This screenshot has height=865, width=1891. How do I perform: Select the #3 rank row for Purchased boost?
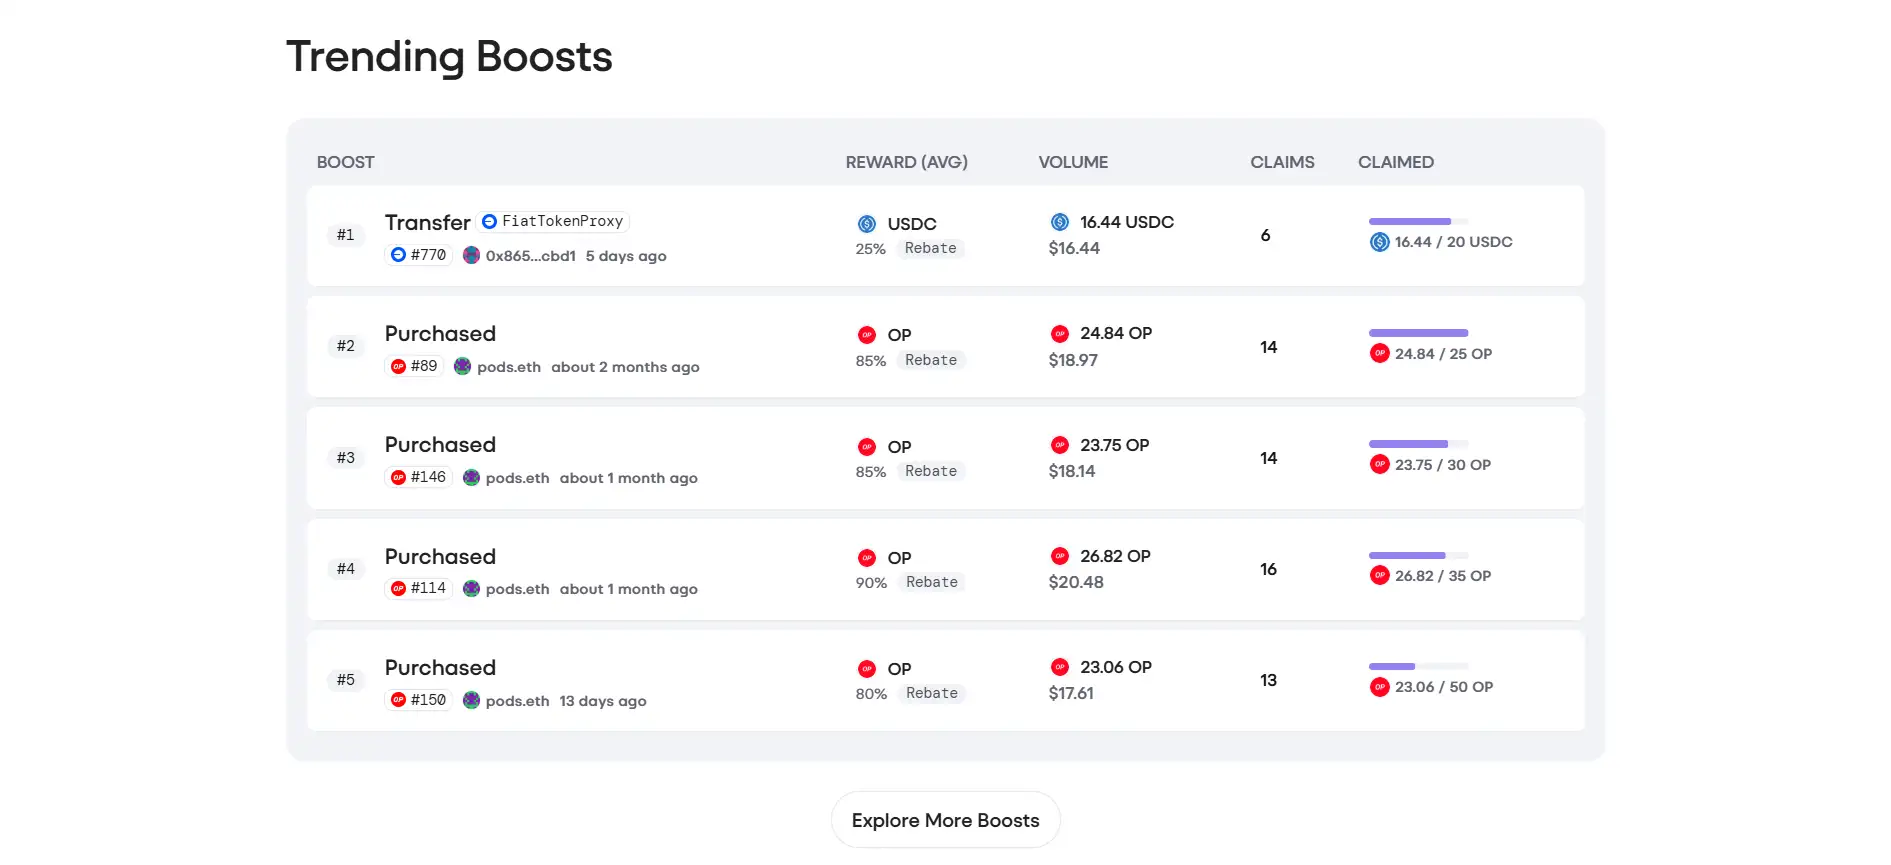point(345,458)
